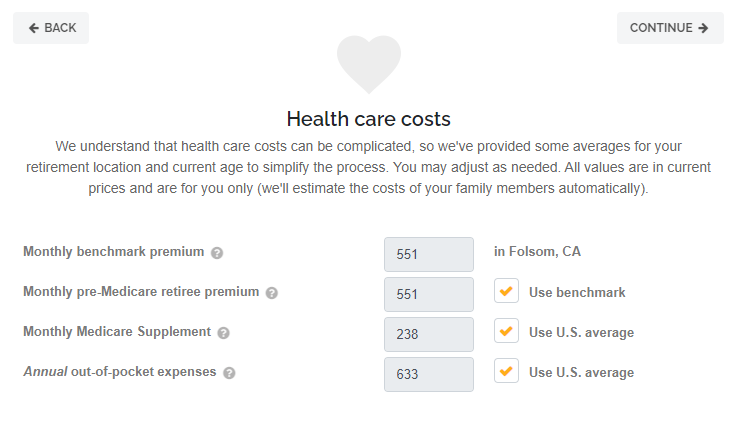Screen dimensions: 737x430
Task: Click the 'Monthly benchmark premium' label
Action: (x=113, y=252)
